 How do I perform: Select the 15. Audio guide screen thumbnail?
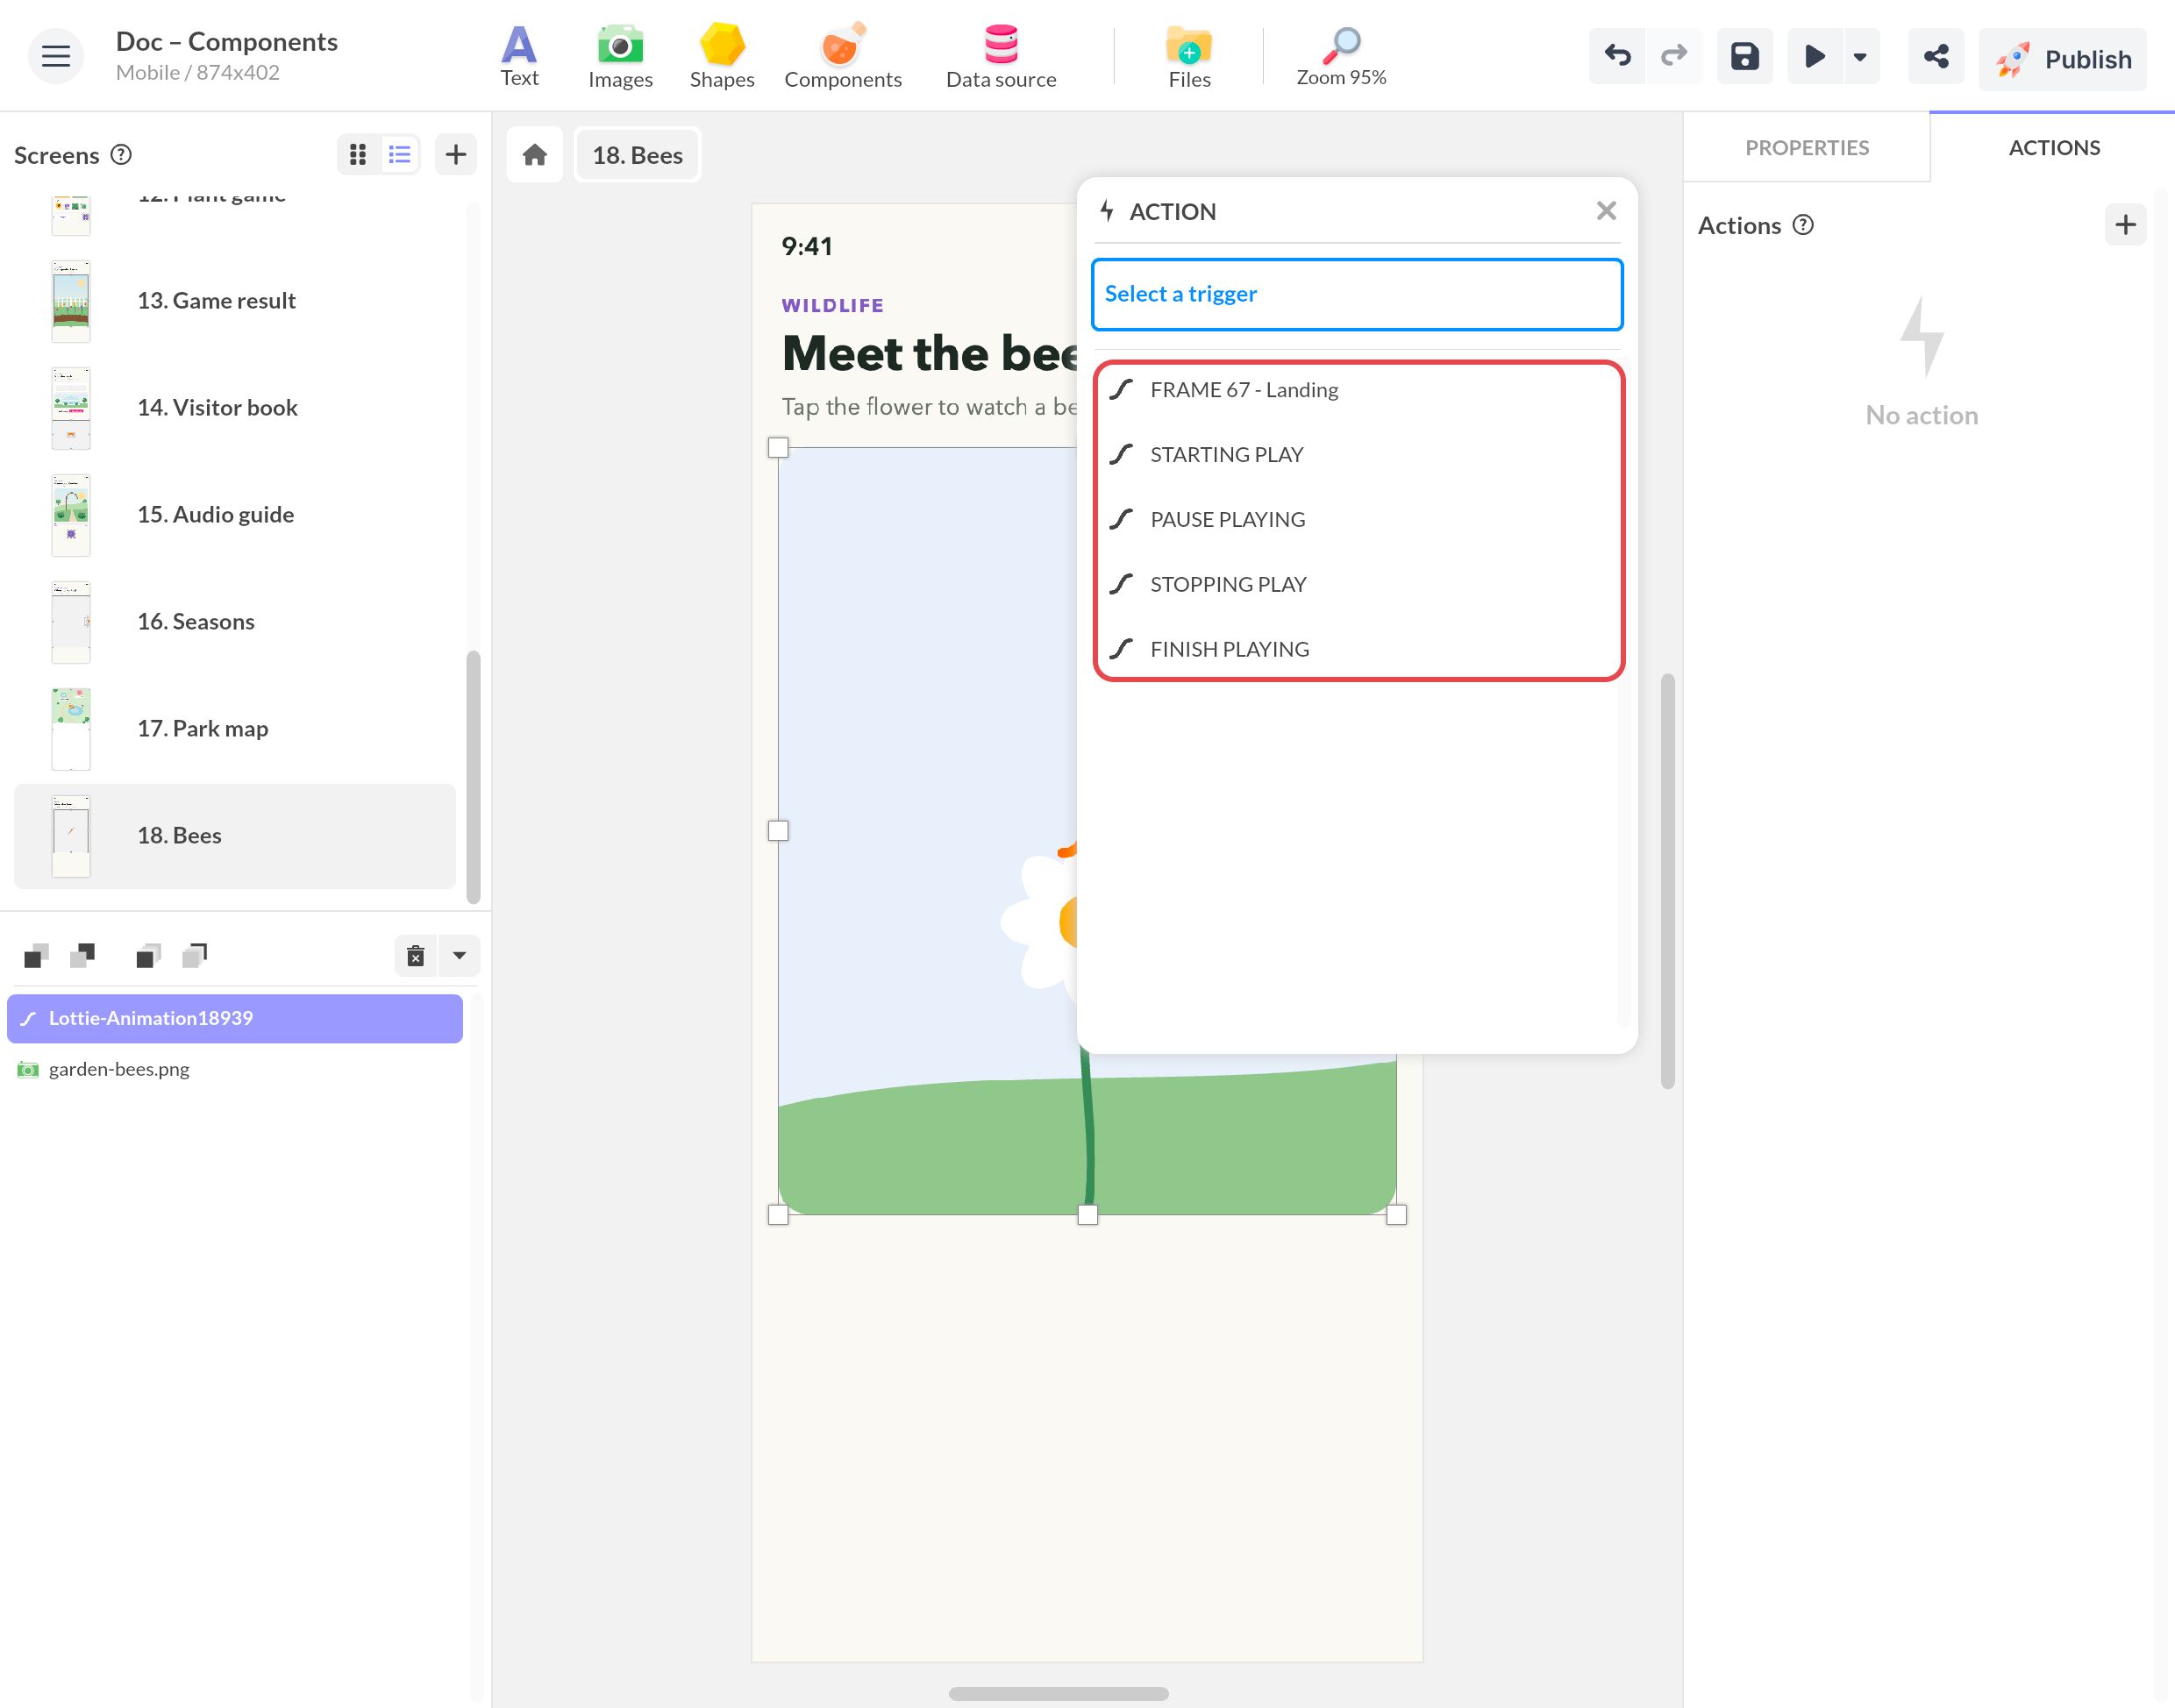[71, 514]
